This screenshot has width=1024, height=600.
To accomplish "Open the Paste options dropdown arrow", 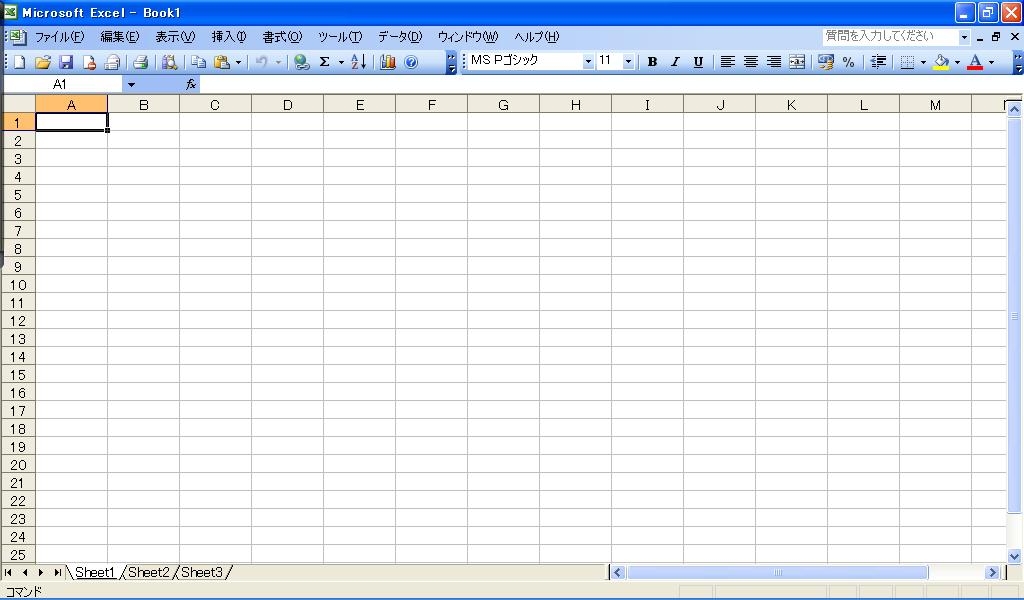I will (x=238, y=63).
